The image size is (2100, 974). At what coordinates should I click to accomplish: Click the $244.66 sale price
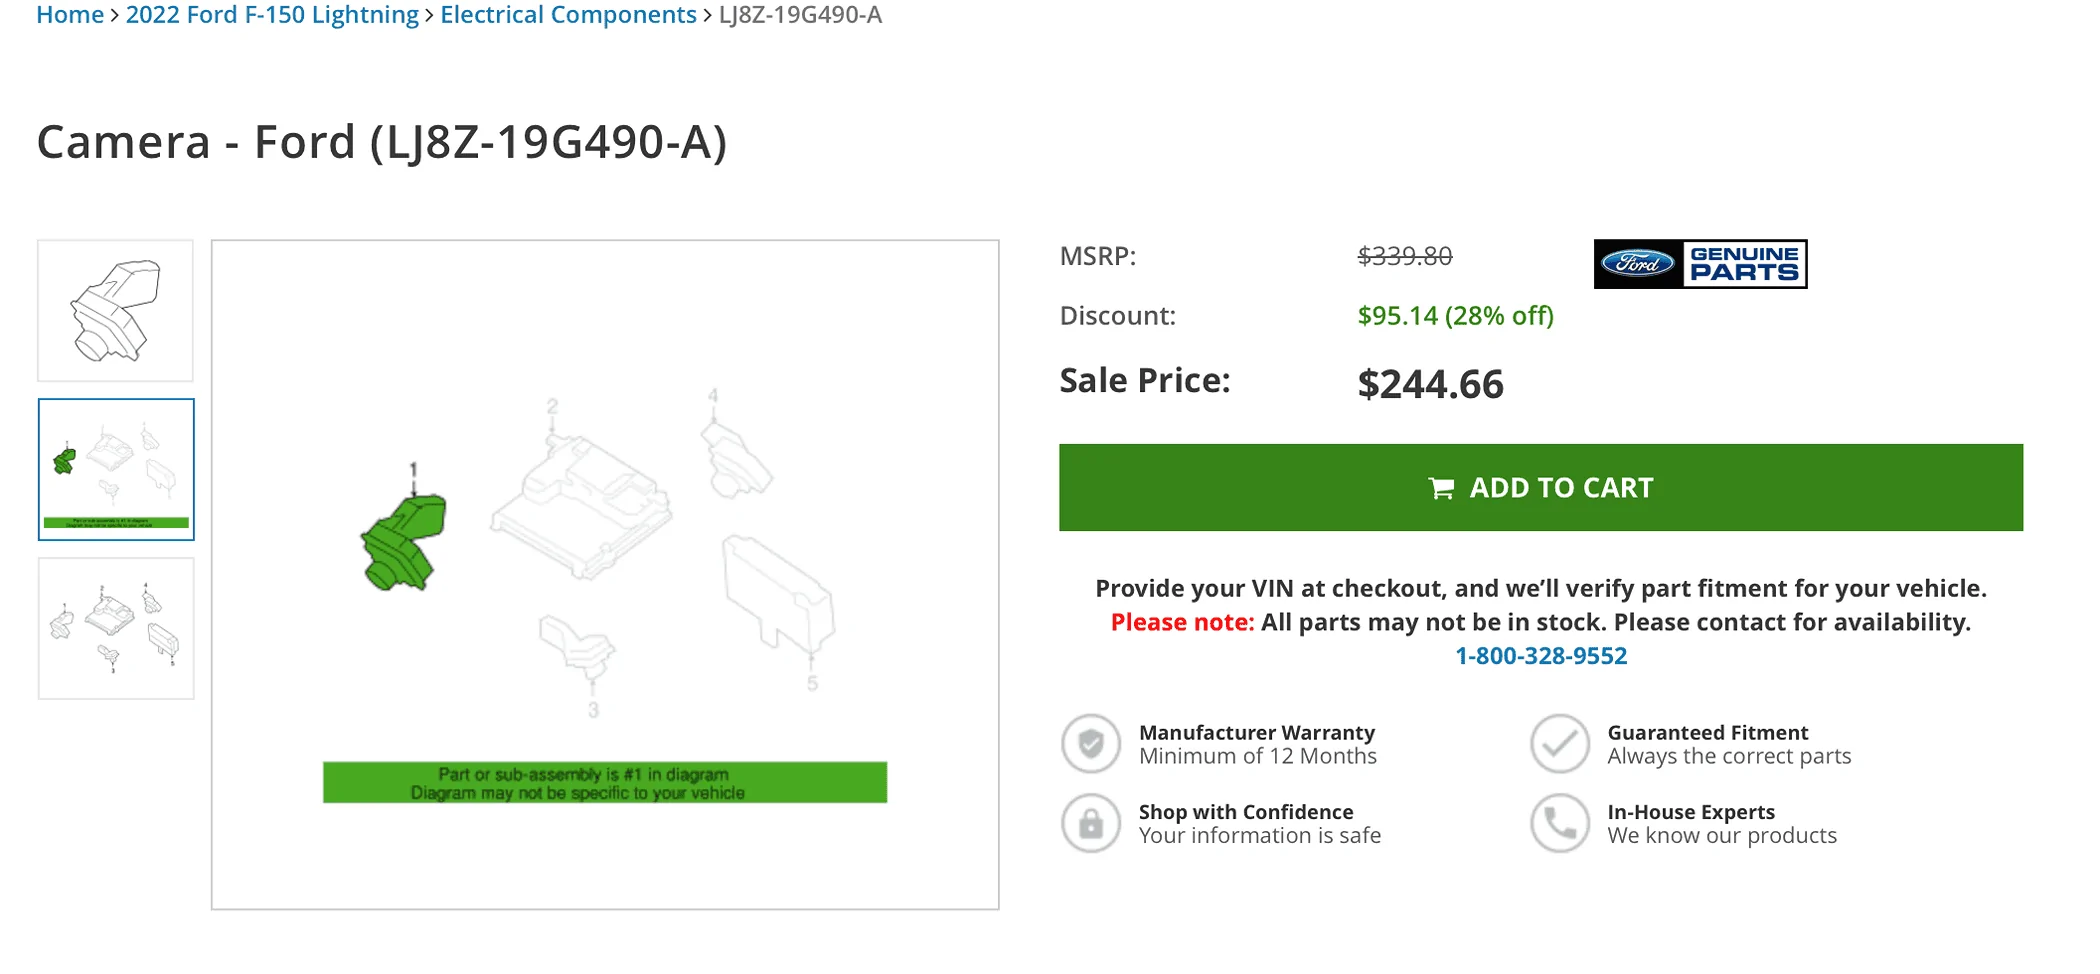pos(1430,384)
